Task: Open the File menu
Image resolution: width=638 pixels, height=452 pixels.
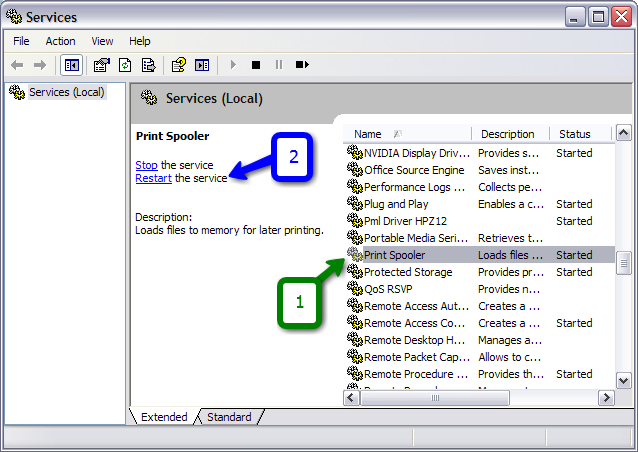Action: click(21, 41)
